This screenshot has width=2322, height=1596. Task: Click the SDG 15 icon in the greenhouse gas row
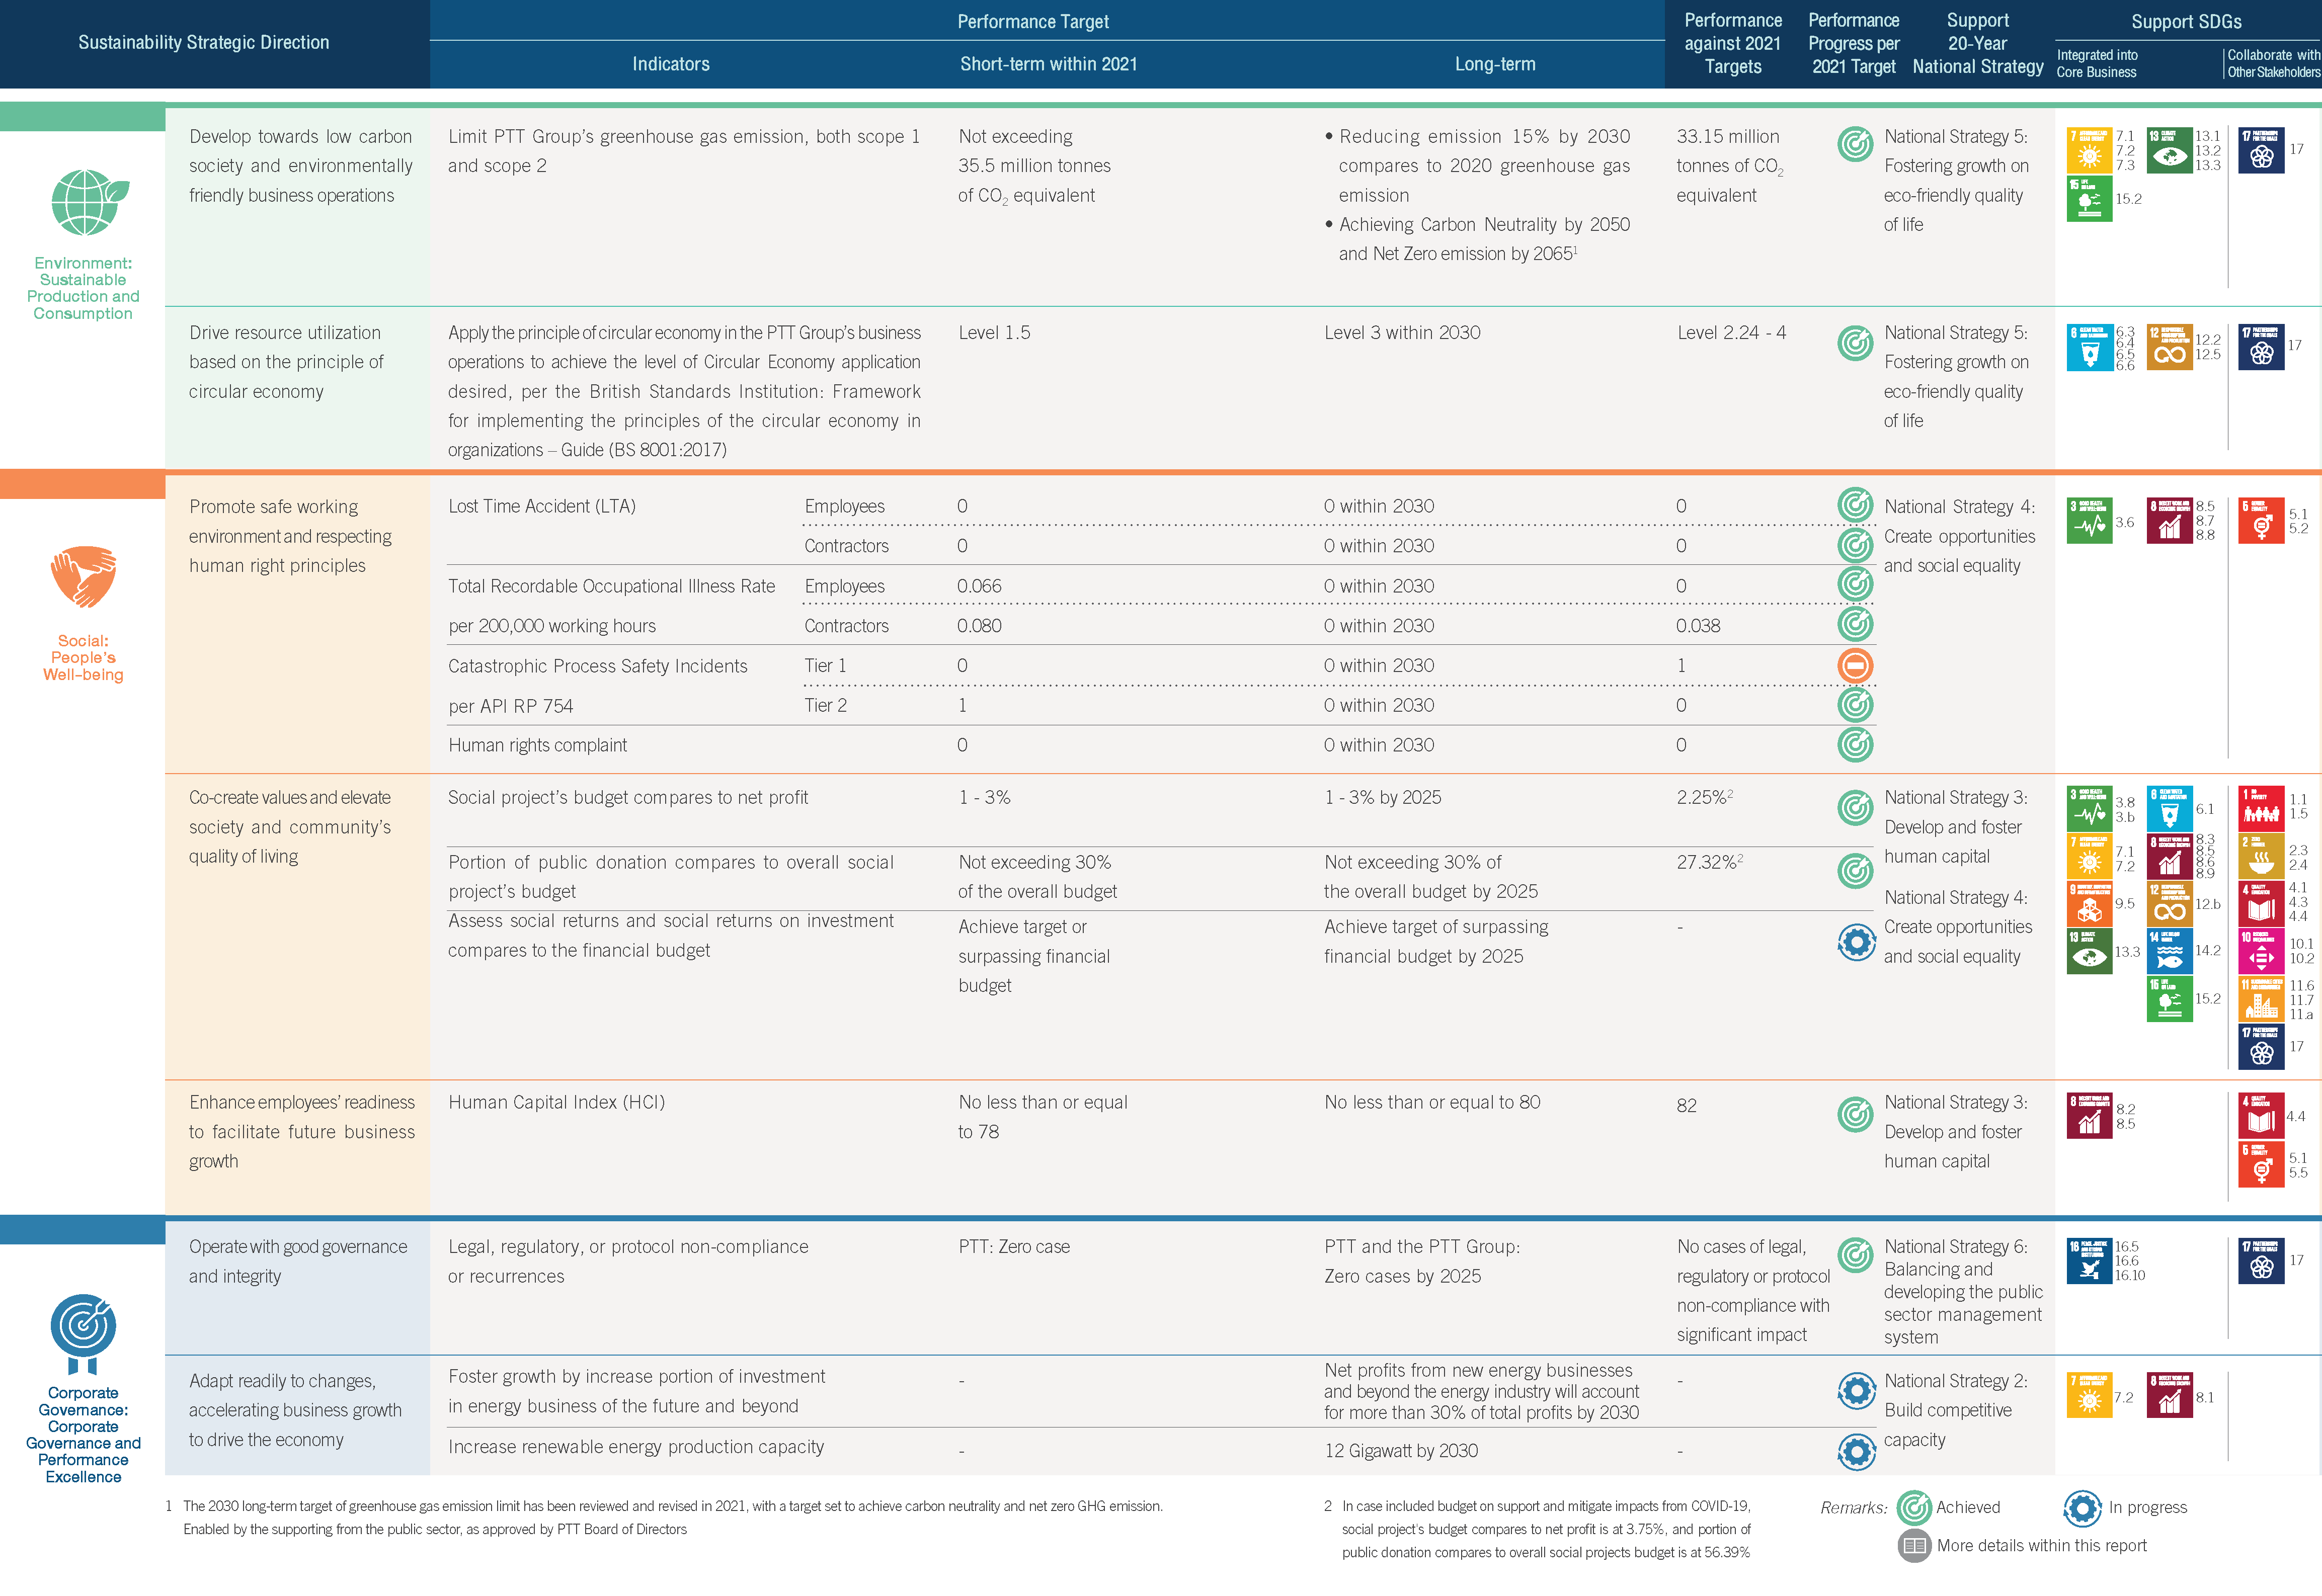click(2089, 199)
